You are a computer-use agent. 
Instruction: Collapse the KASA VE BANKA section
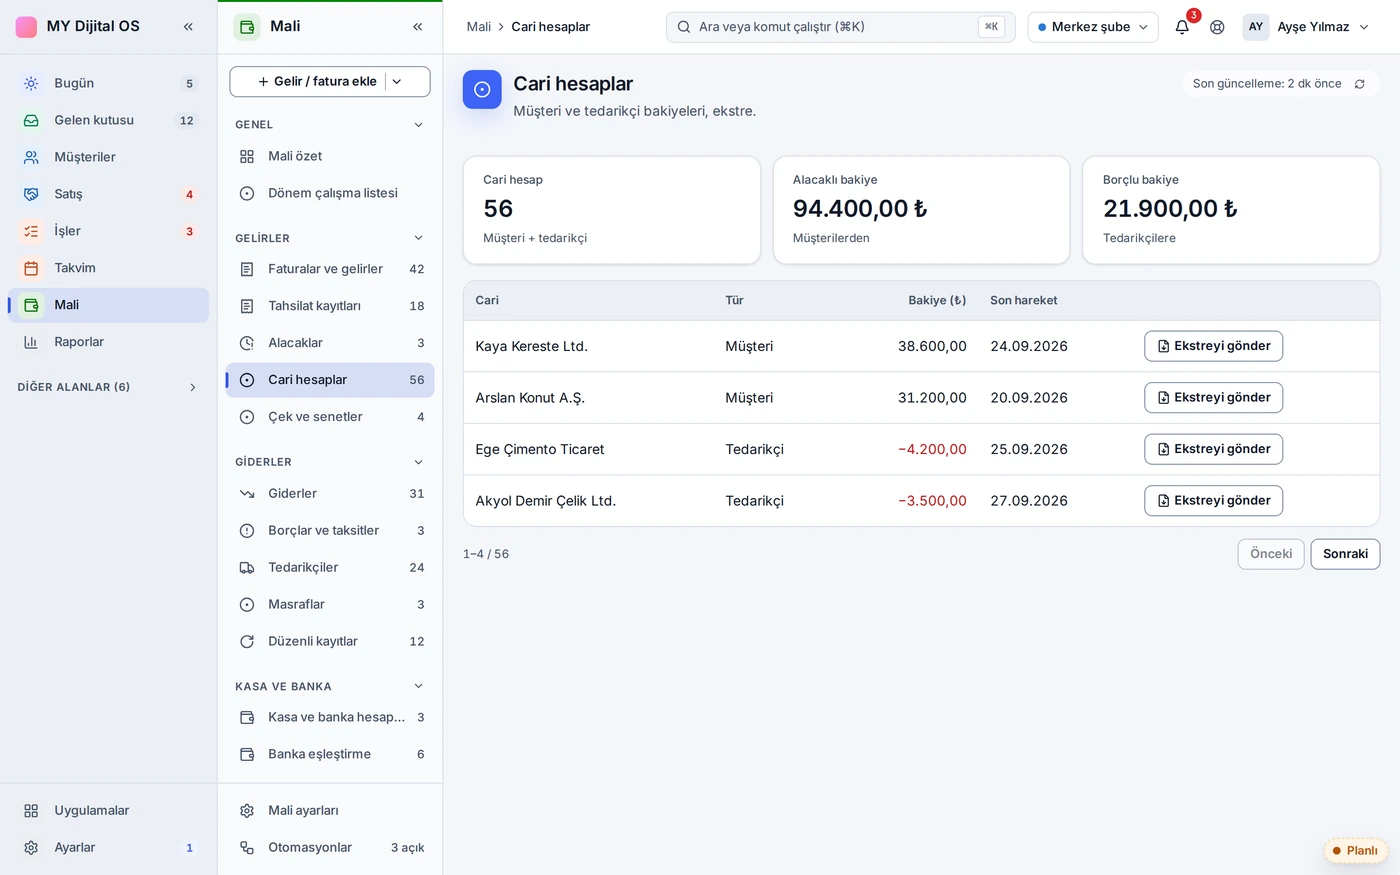418,686
